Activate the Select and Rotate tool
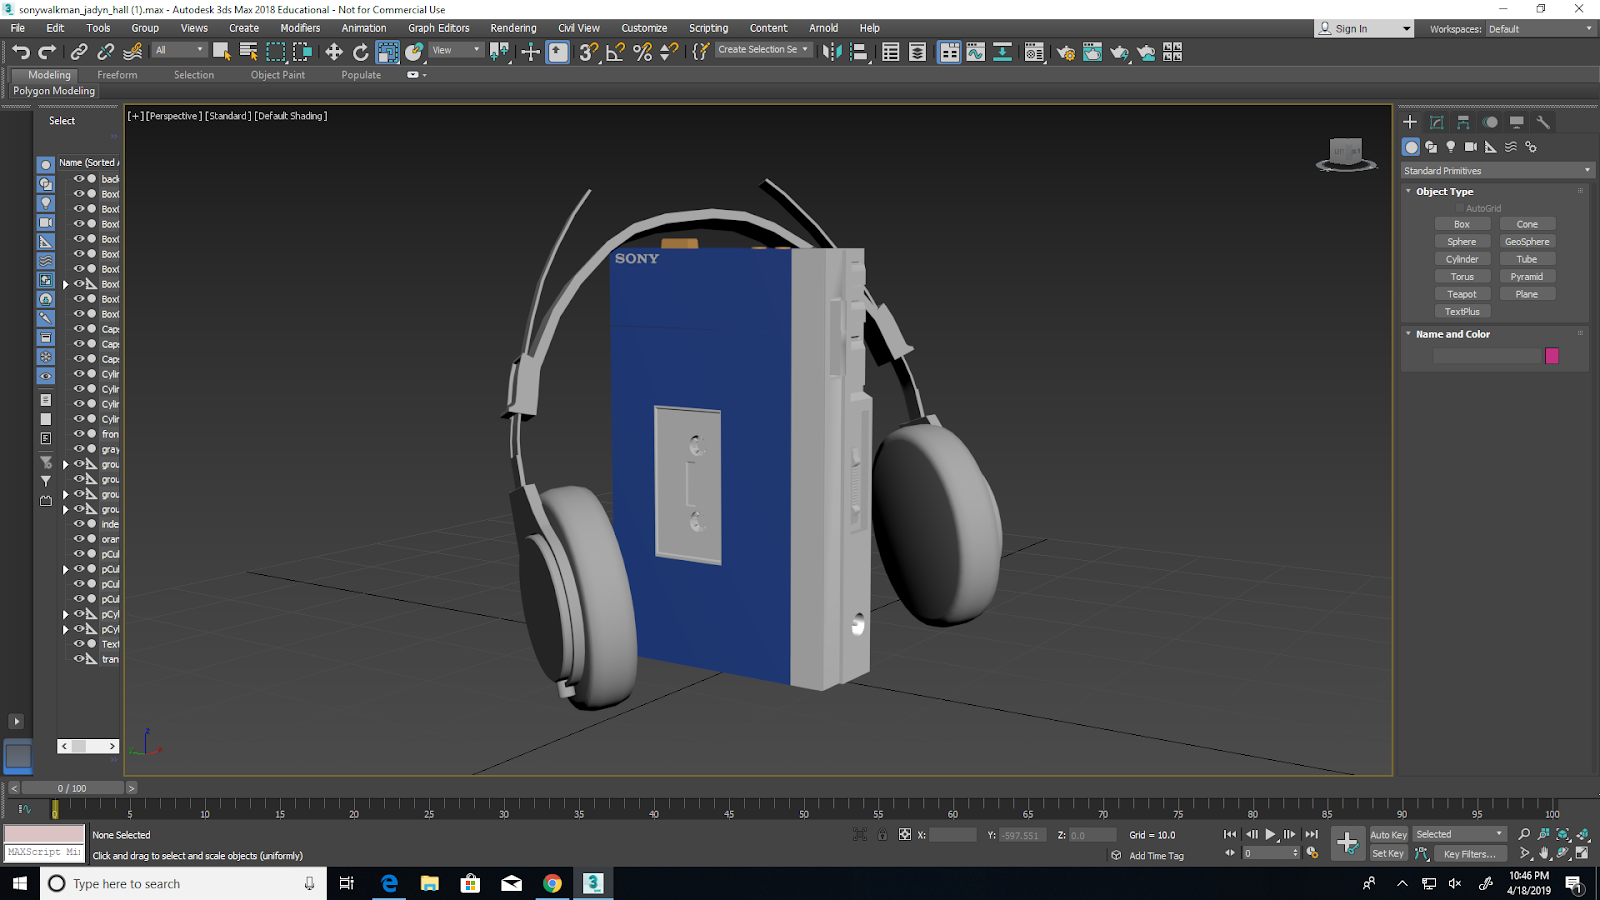The width and height of the screenshot is (1600, 900). [361, 52]
